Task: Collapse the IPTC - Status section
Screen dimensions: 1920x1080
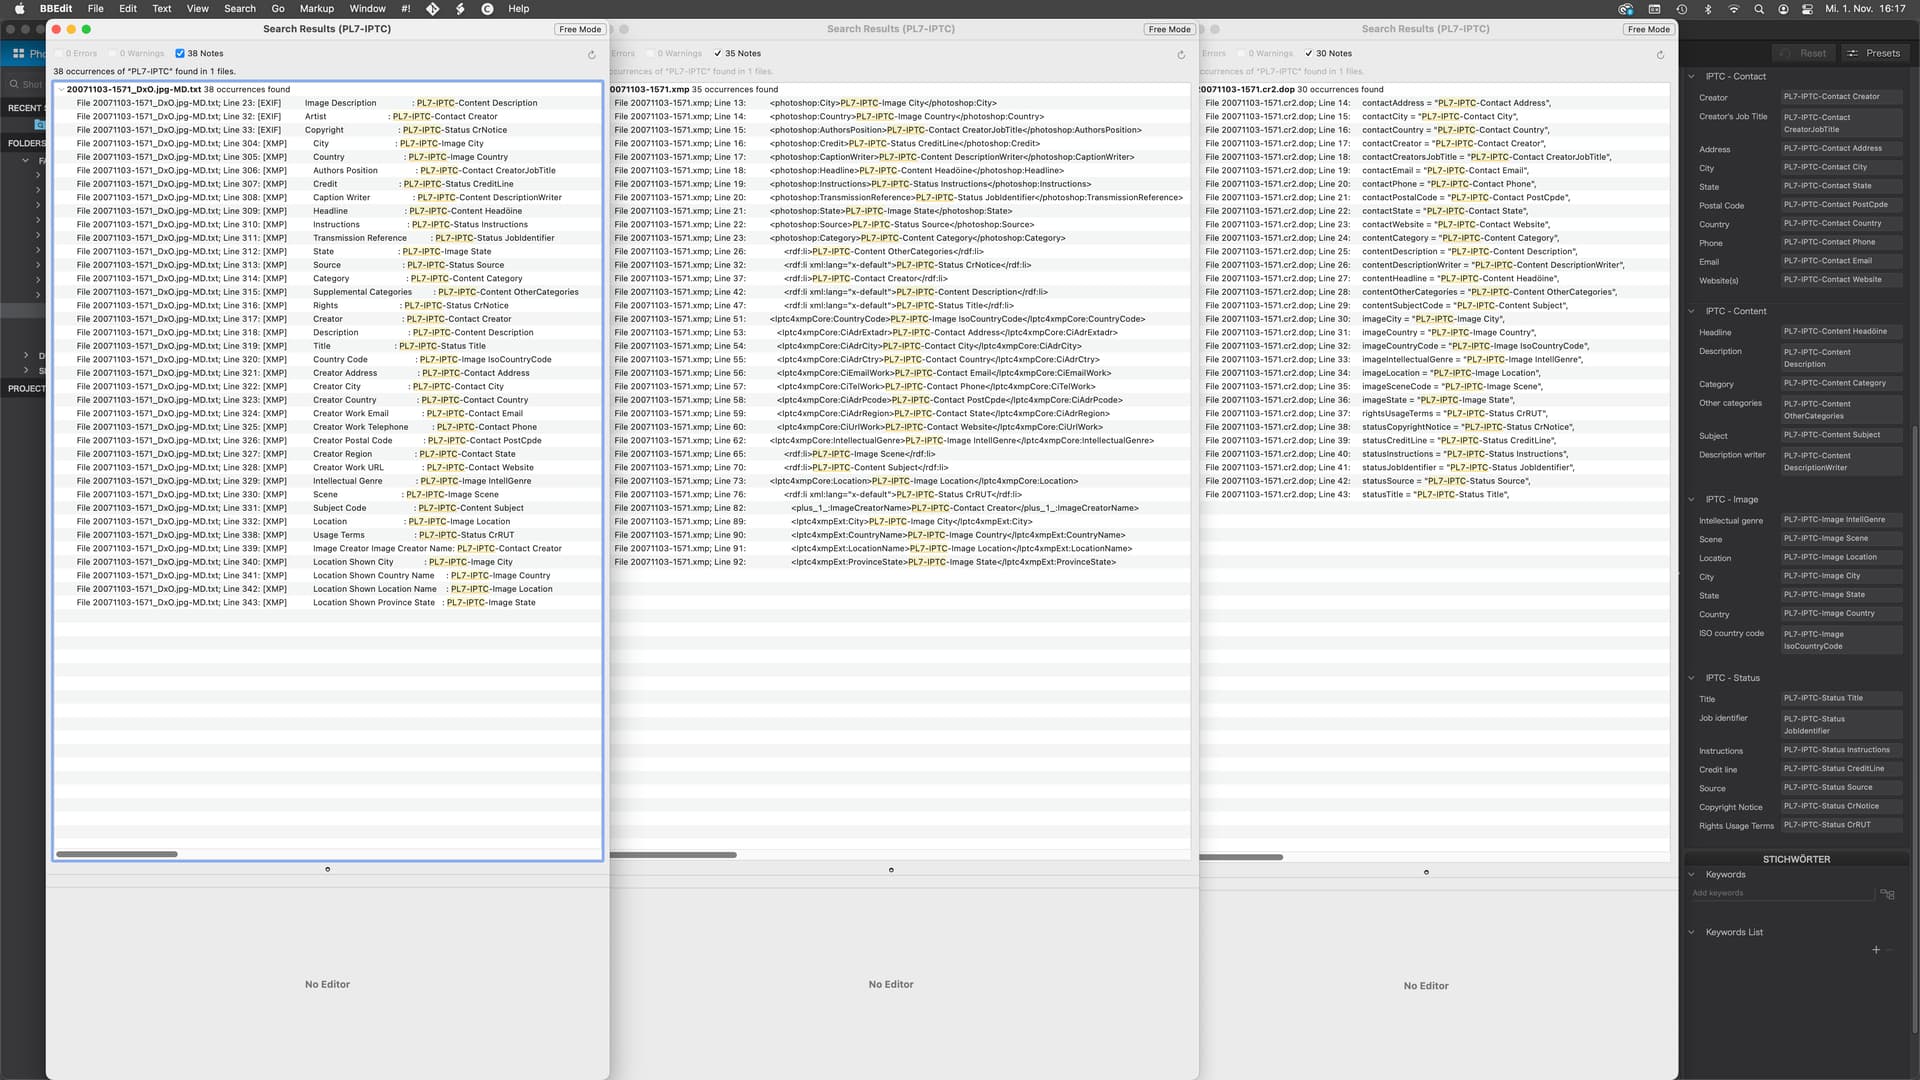Action: click(1692, 678)
